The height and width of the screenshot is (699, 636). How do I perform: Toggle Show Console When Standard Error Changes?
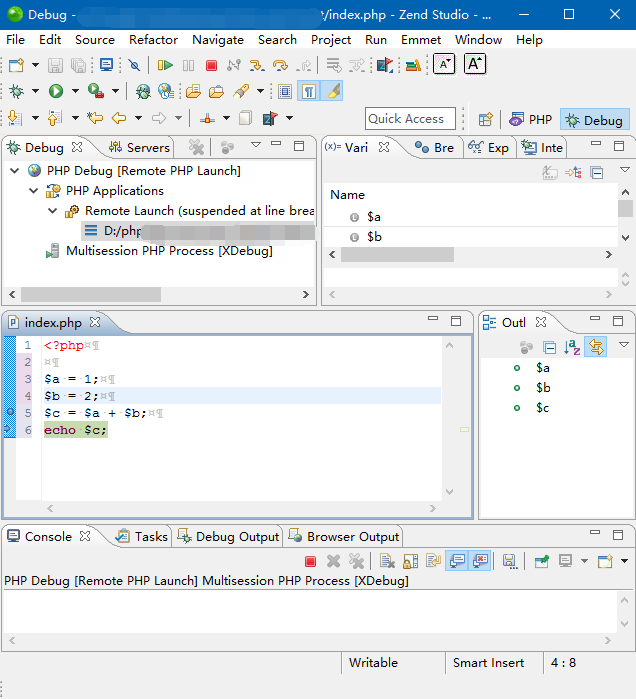click(480, 561)
